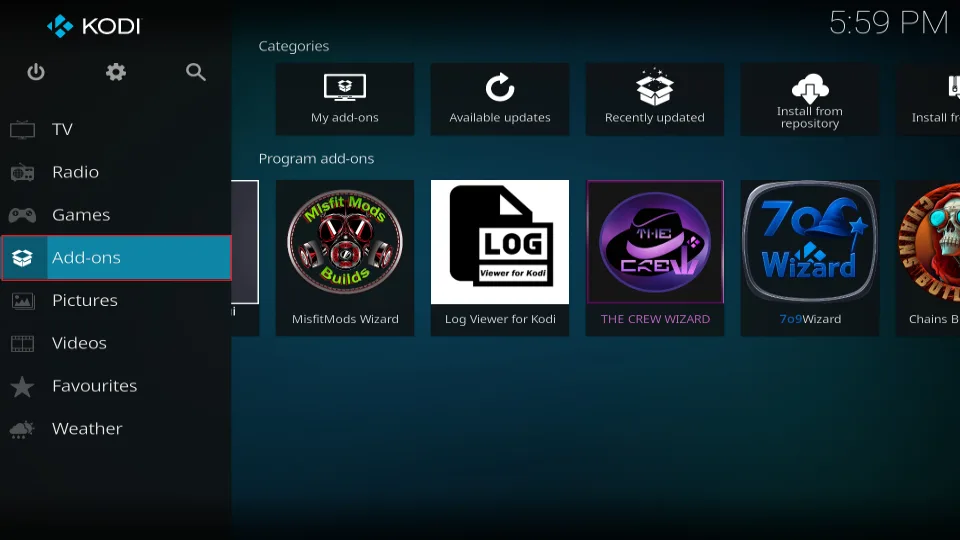Image resolution: width=960 pixels, height=540 pixels.
Task: Open the Chains Build add-on tile
Action: (x=928, y=258)
